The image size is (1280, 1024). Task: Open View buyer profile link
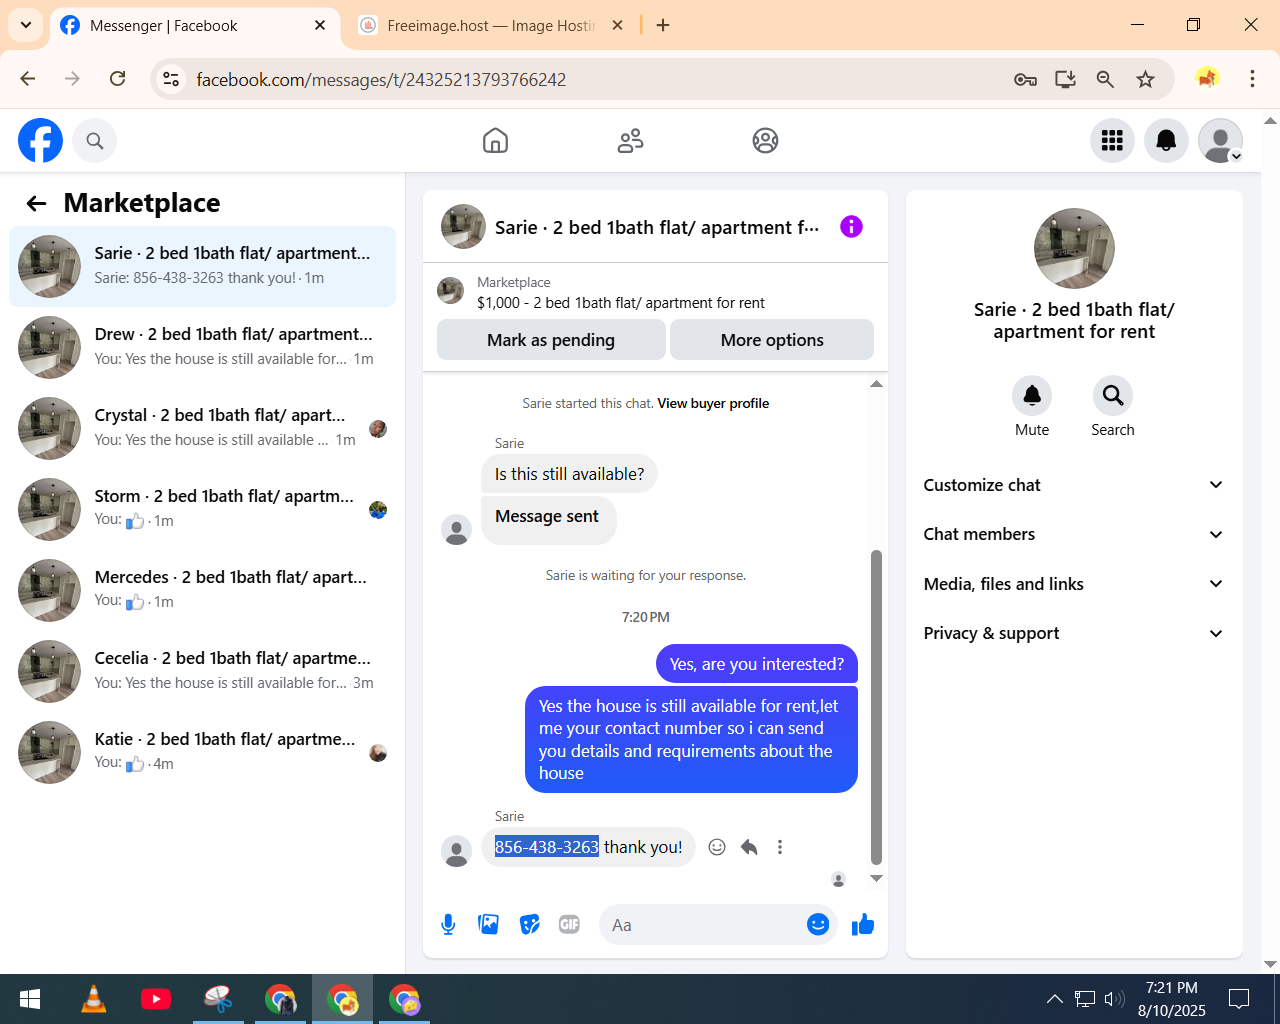(x=713, y=404)
